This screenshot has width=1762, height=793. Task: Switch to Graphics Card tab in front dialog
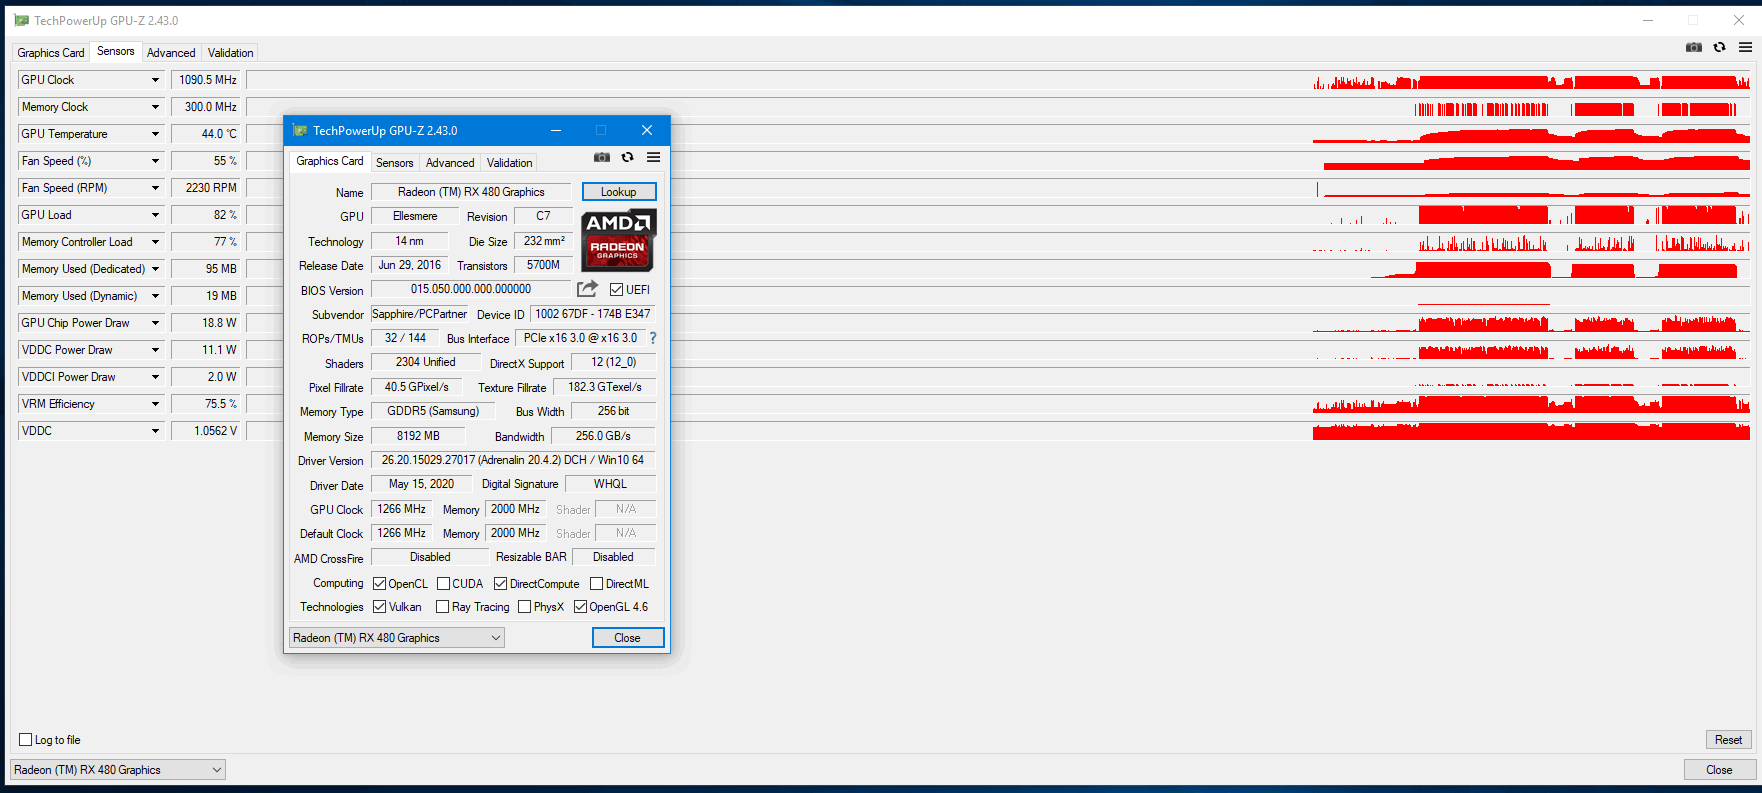[x=330, y=161]
